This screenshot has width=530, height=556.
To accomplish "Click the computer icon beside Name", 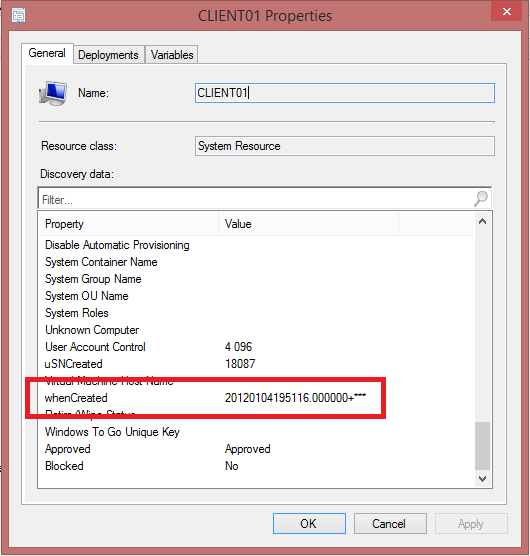I will (x=53, y=93).
